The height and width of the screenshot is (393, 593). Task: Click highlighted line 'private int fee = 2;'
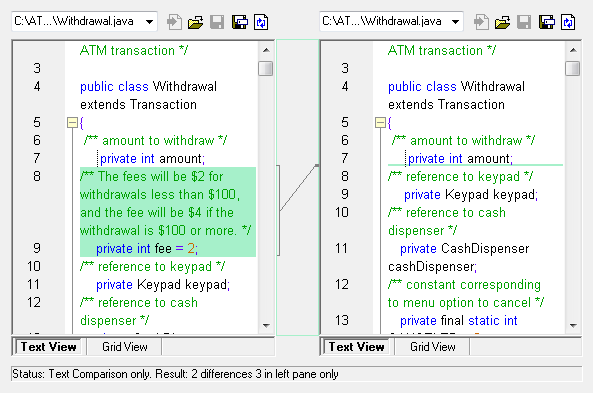[147, 249]
